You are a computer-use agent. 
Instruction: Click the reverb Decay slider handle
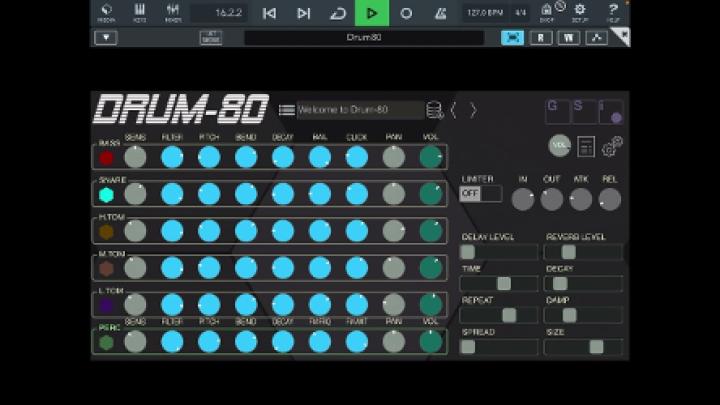click(560, 284)
